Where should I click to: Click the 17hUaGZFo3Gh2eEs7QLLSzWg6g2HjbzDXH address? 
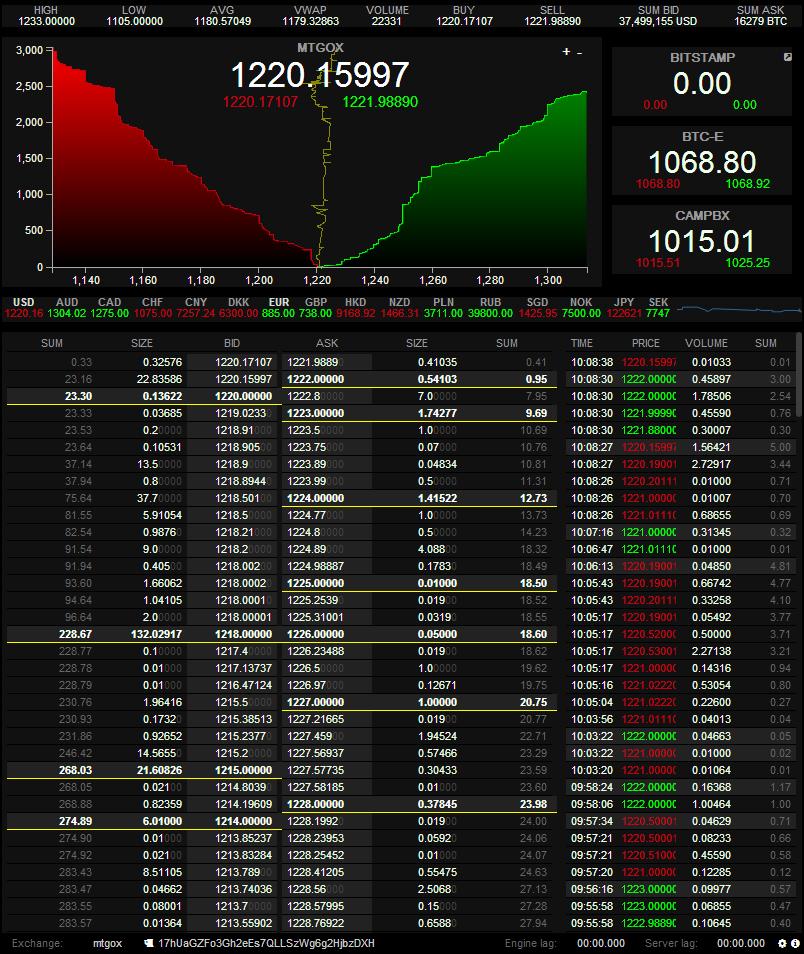(266, 943)
